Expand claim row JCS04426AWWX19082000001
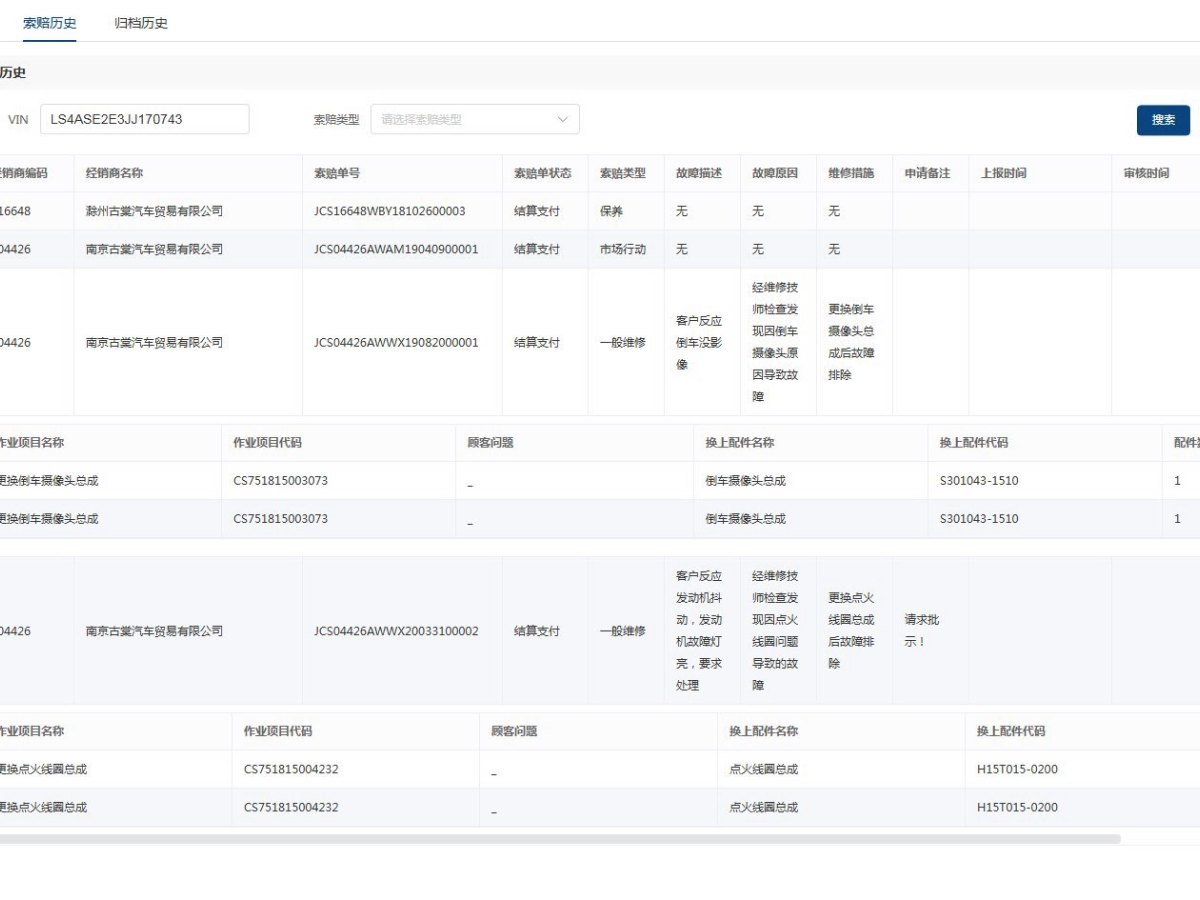Screen dimensions: 1200x900 pyautogui.click(x=396, y=342)
